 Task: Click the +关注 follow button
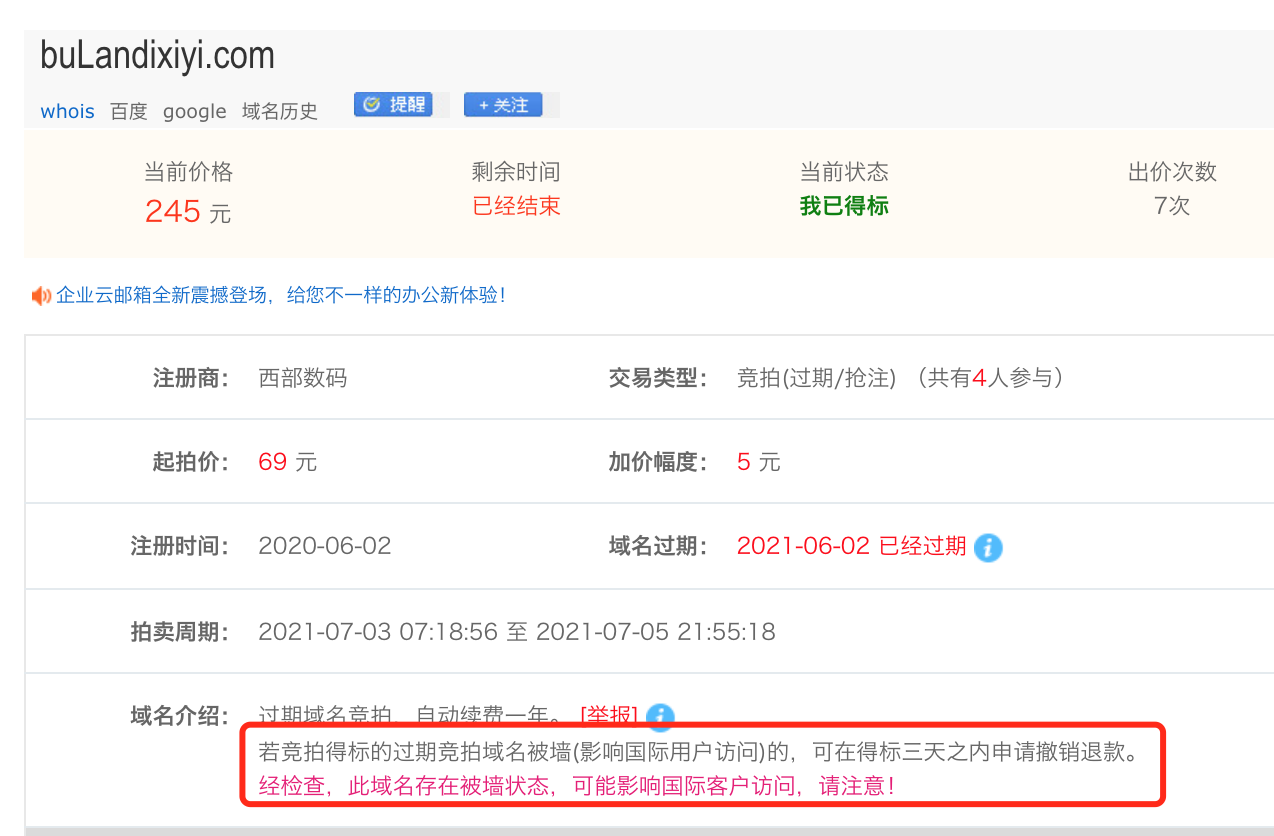tap(504, 104)
